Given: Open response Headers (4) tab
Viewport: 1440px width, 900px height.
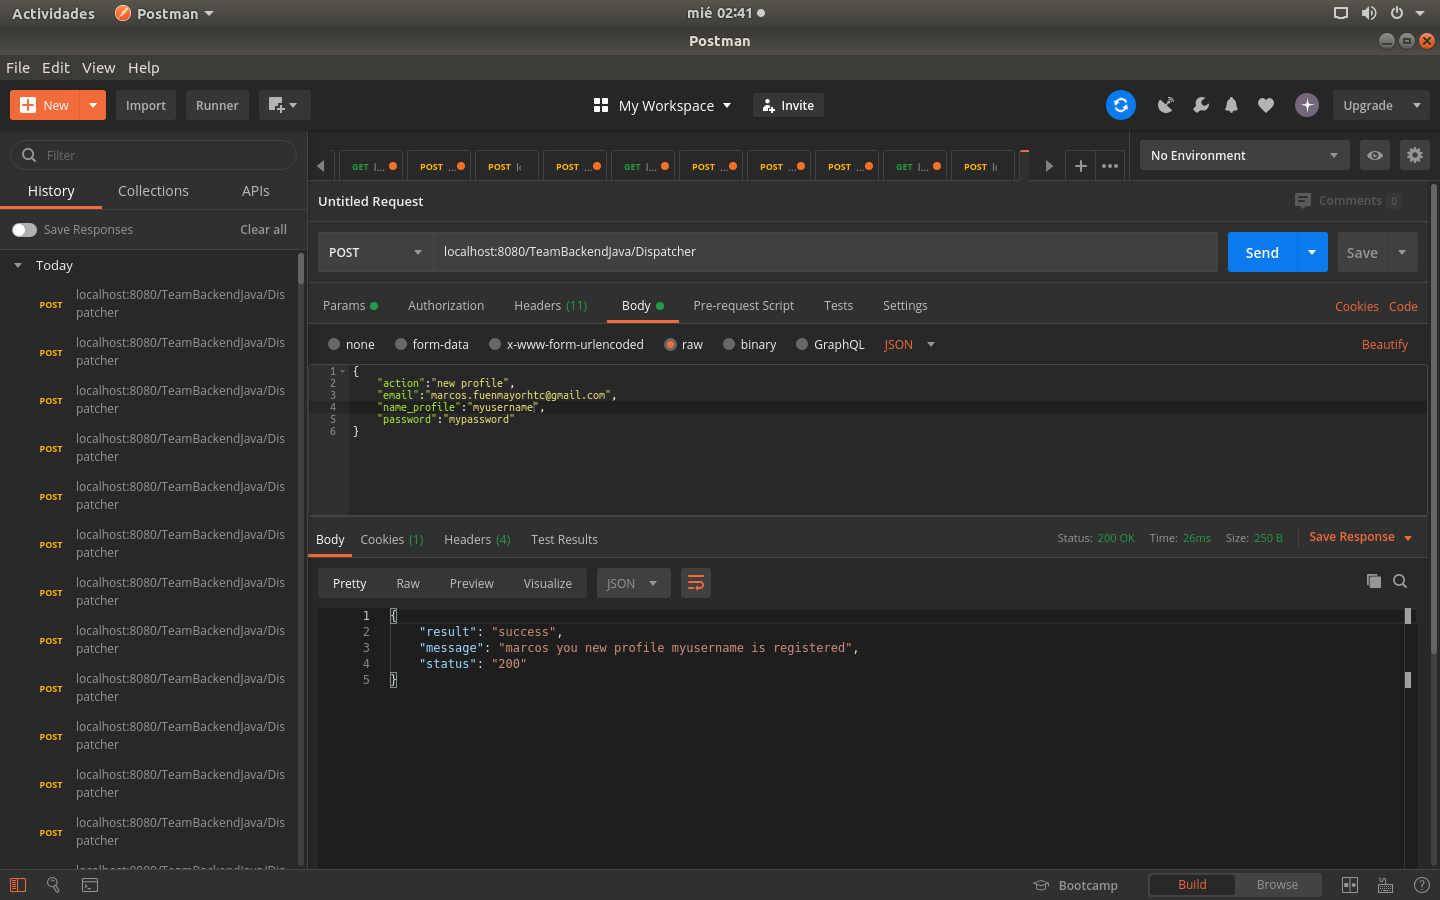Looking at the screenshot, I should pyautogui.click(x=477, y=540).
